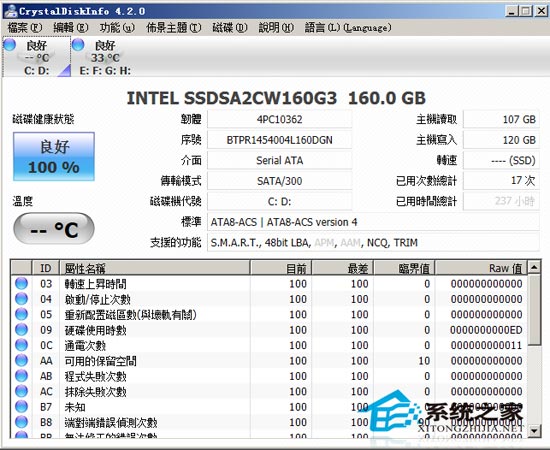Click the 屬性名稱 column header
Image resolution: width=550 pixels, height=450 pixels.
tap(155, 268)
